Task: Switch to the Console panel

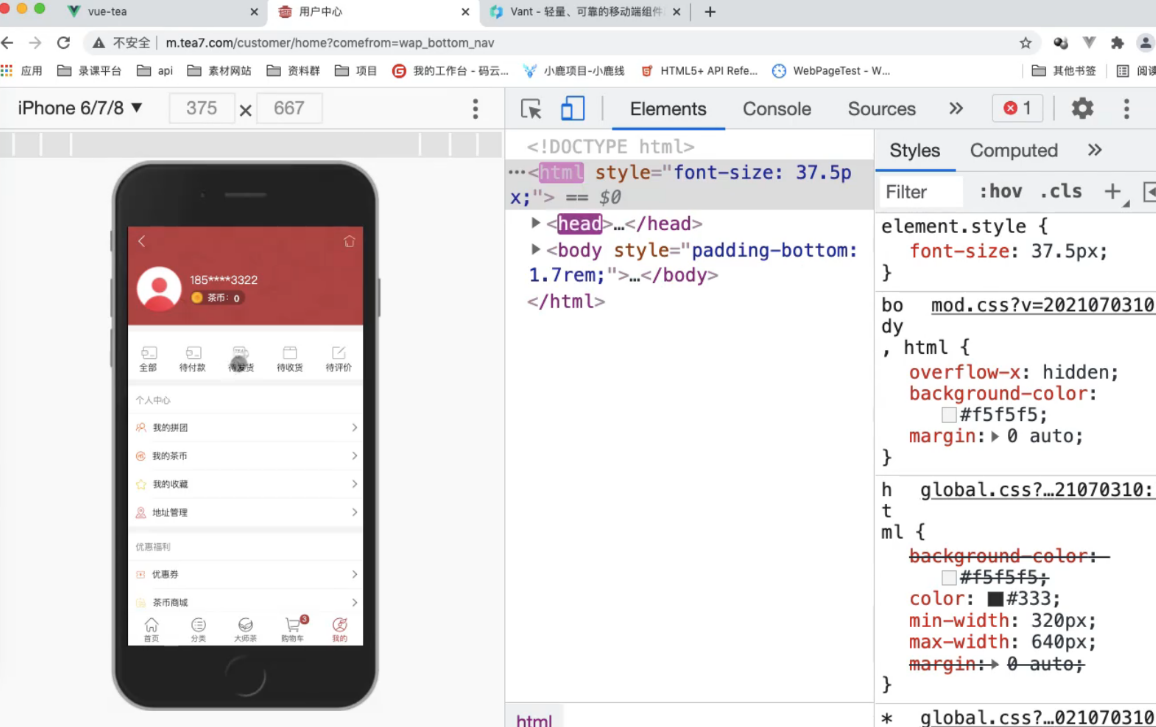Action: pos(777,109)
